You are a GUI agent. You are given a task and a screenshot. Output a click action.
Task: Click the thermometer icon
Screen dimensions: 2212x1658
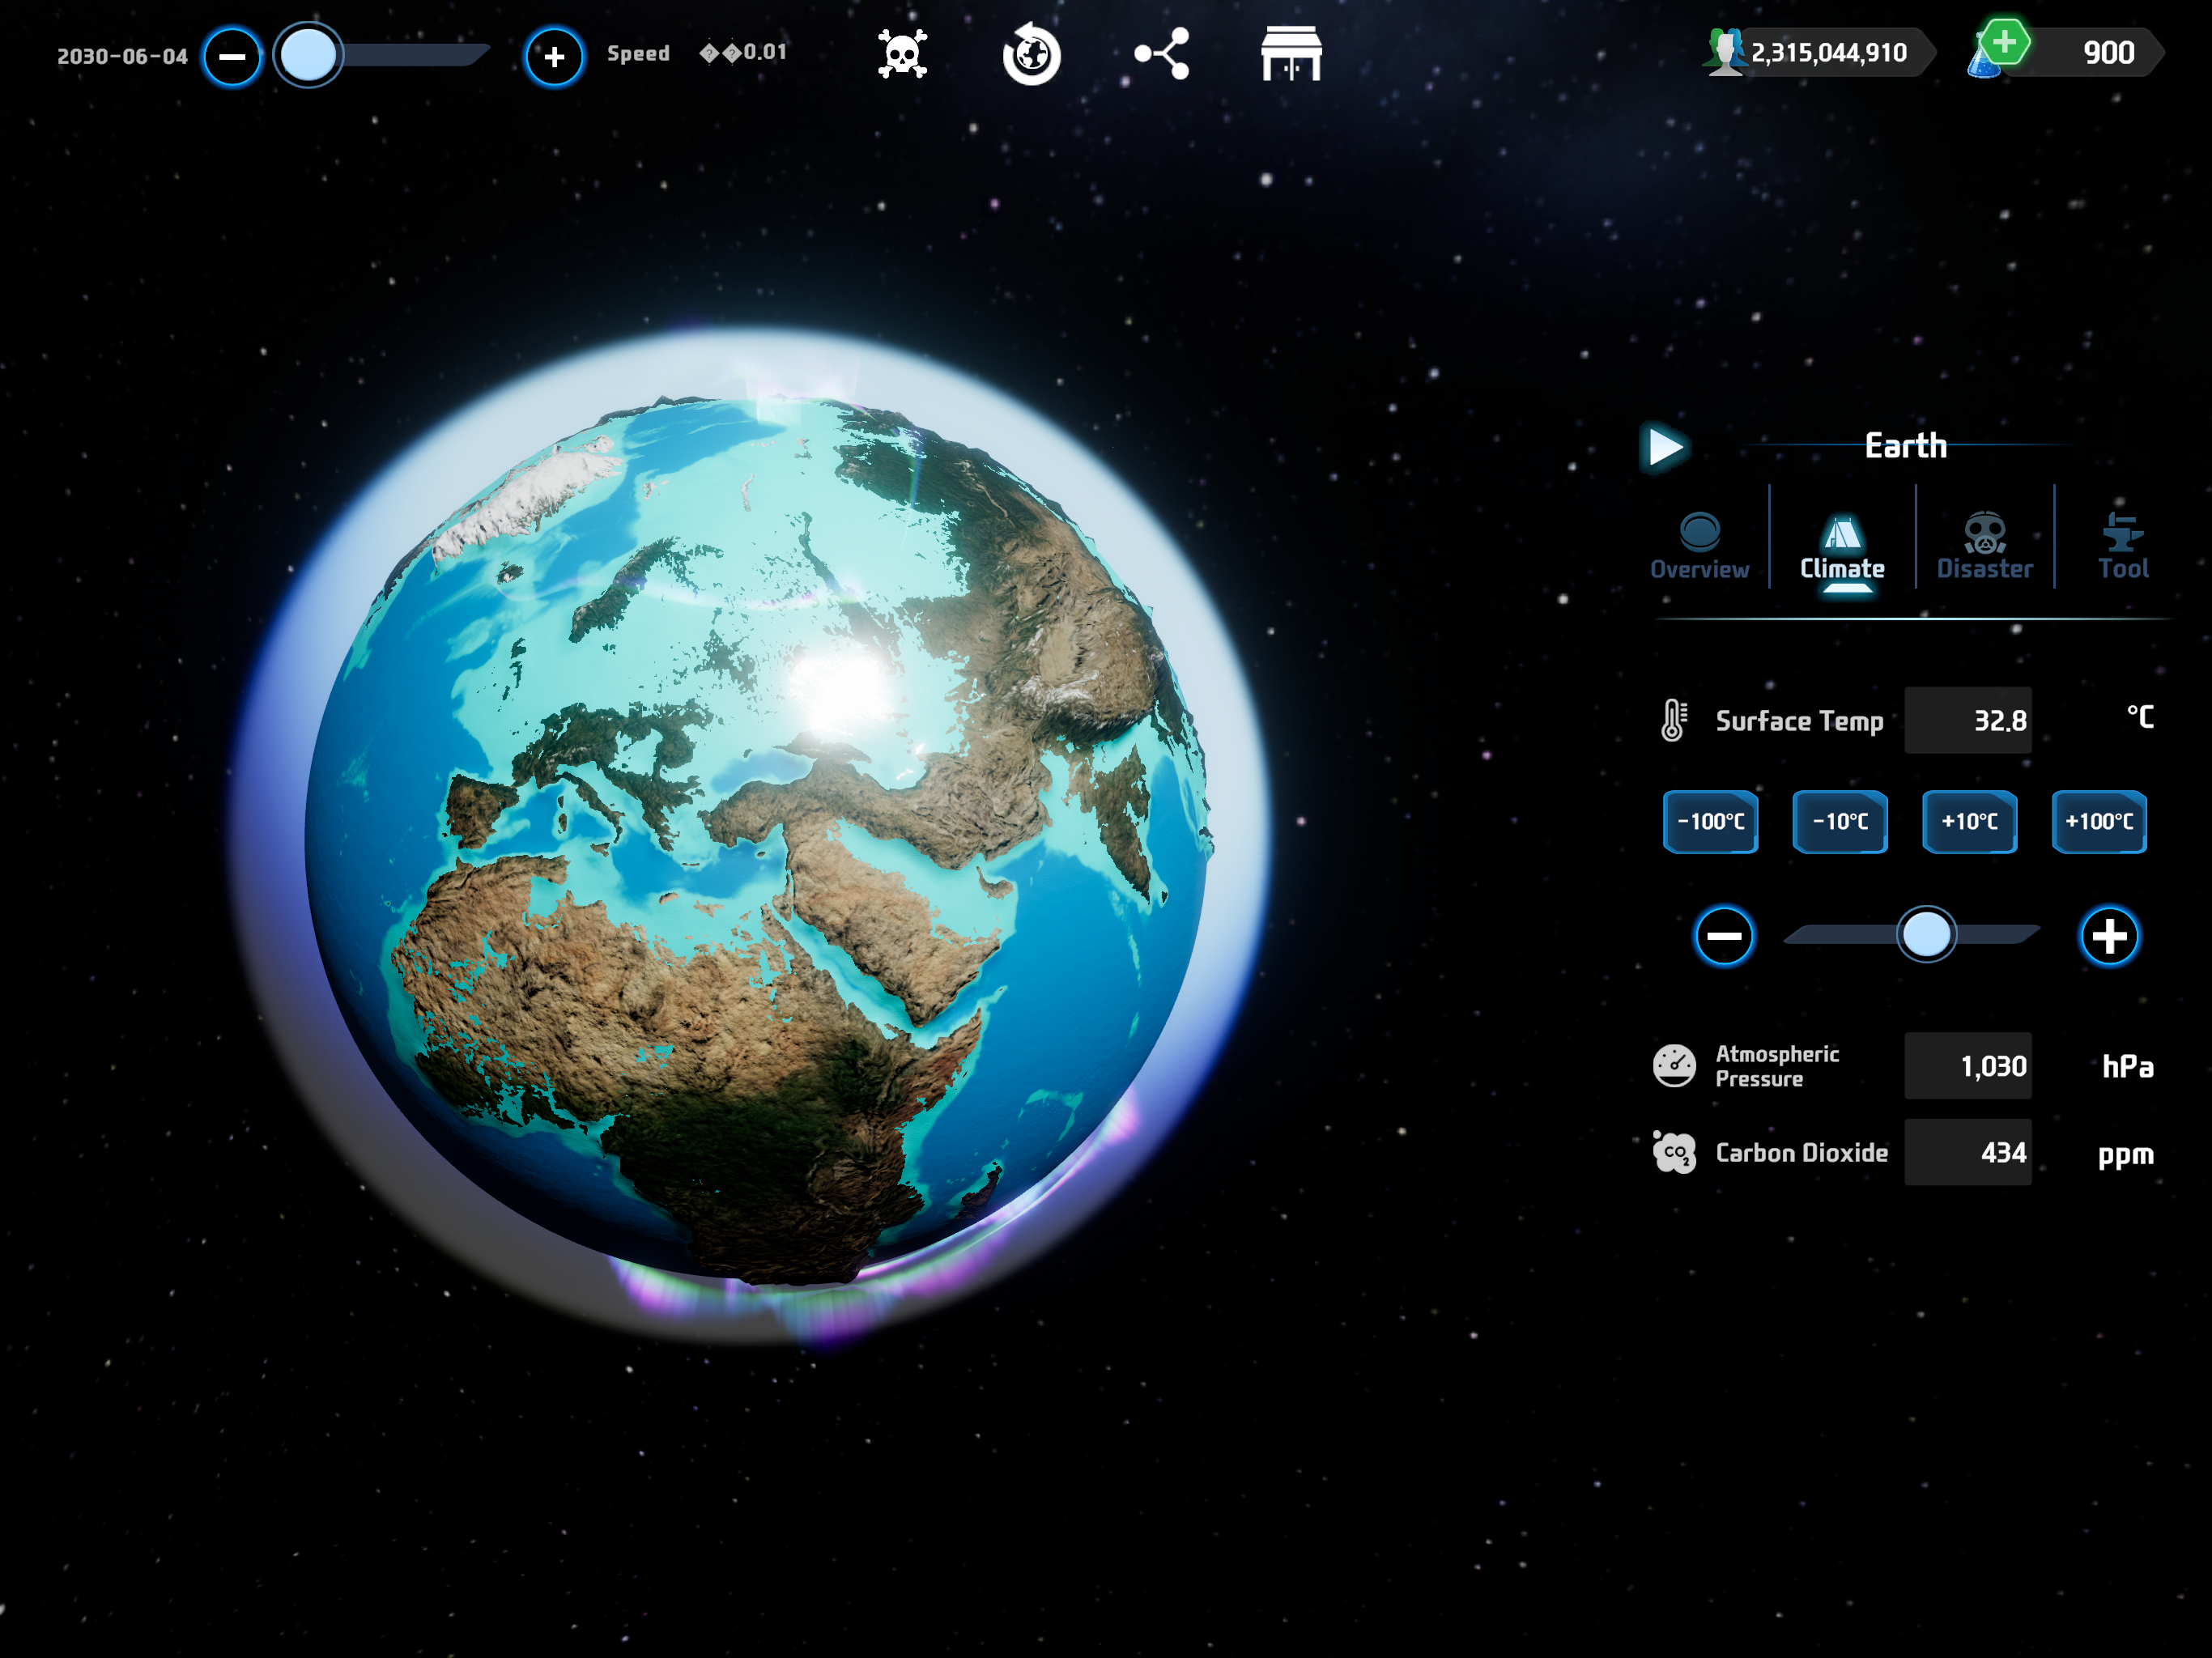tap(1673, 720)
